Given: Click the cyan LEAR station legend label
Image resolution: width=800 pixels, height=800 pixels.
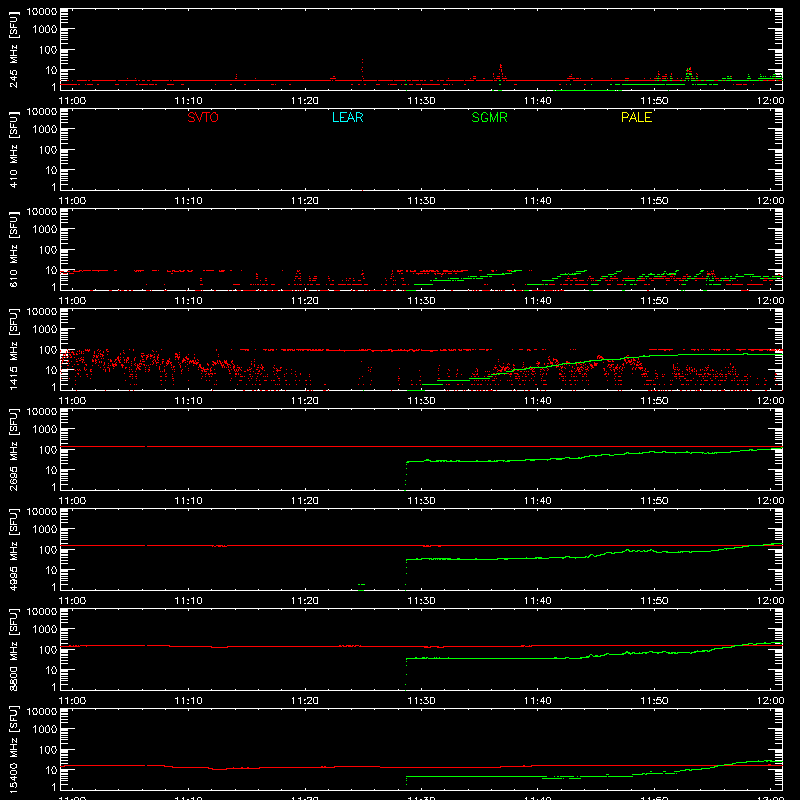Looking at the screenshot, I should 347,117.
